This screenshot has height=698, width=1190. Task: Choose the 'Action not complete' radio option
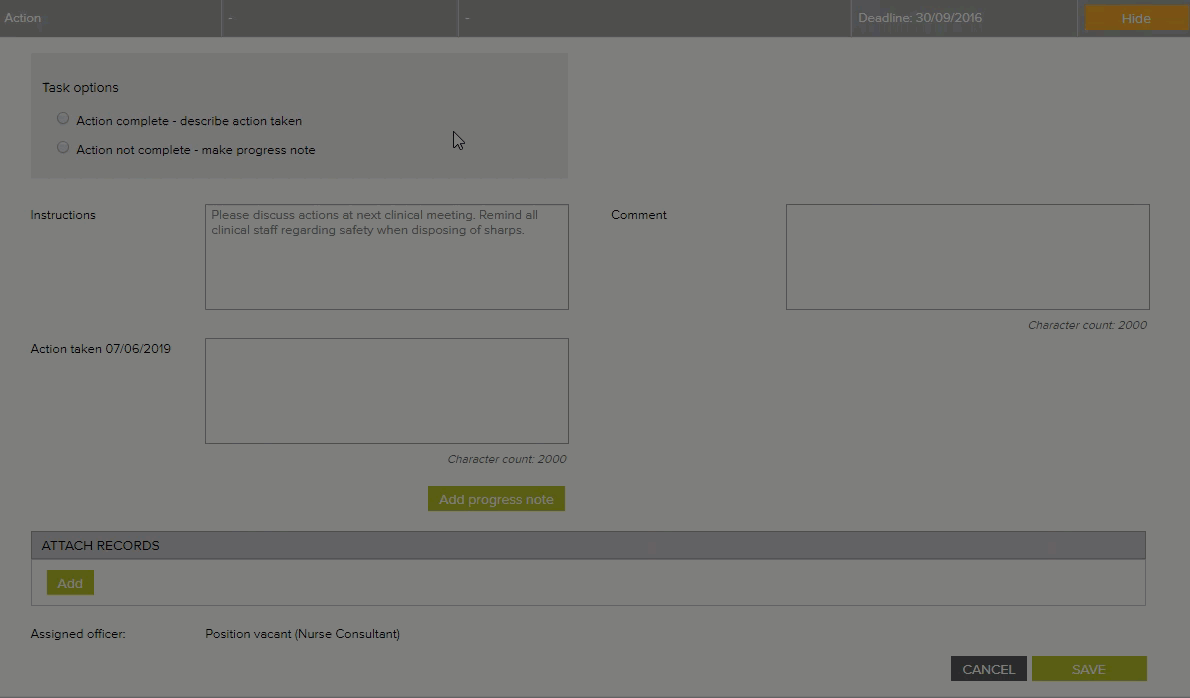pos(63,148)
